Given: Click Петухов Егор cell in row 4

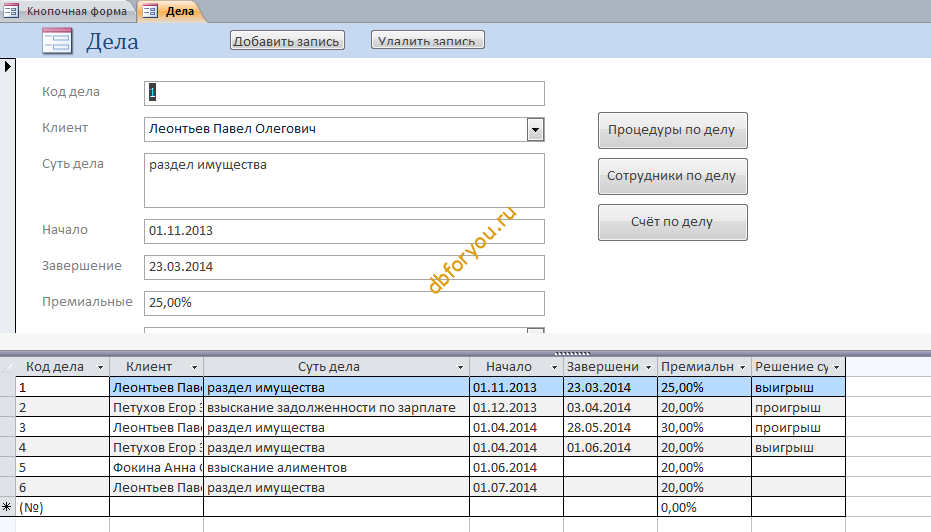Looking at the screenshot, I should tap(157, 447).
